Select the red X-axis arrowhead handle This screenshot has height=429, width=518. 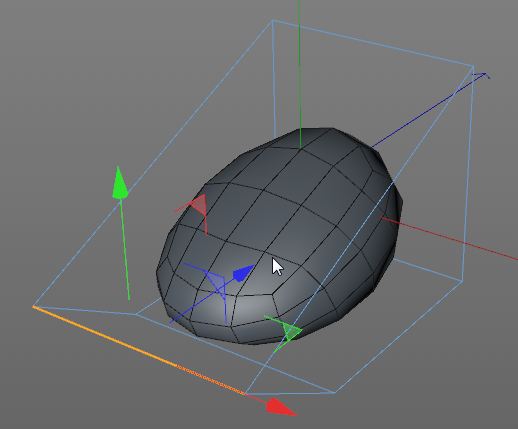point(281,407)
